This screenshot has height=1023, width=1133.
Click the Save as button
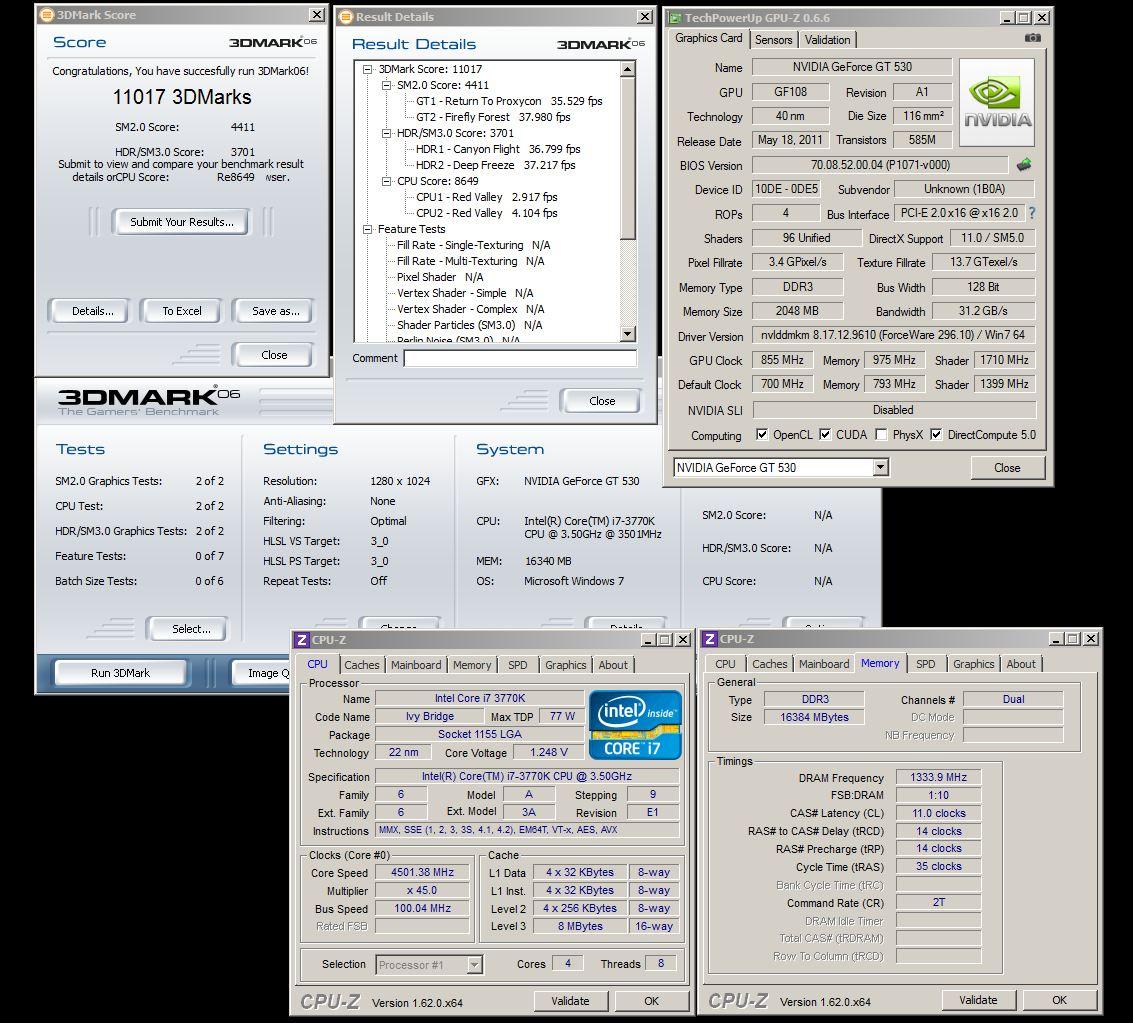coord(275,311)
